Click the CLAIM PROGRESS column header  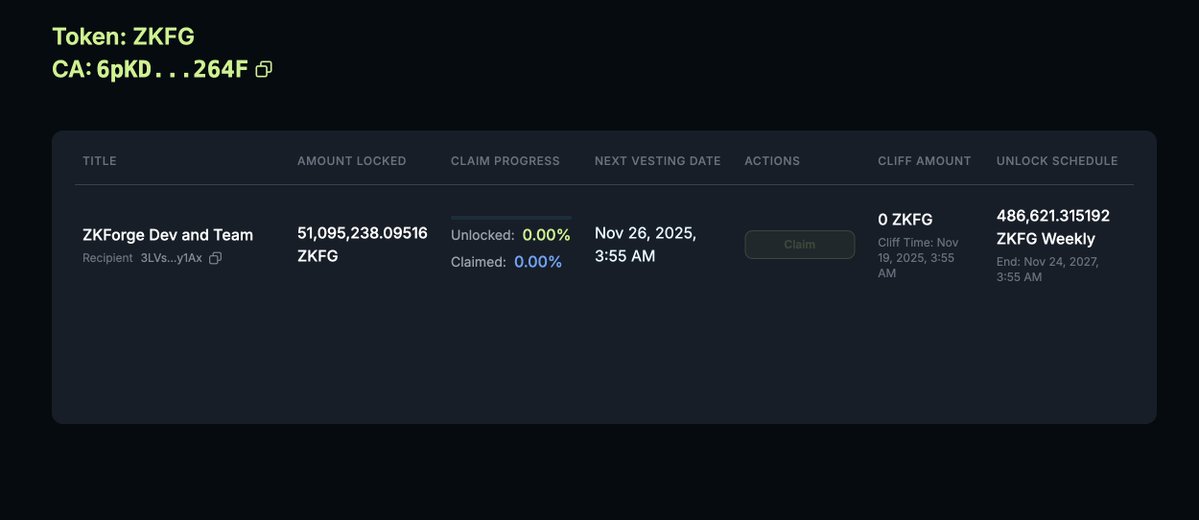505,161
